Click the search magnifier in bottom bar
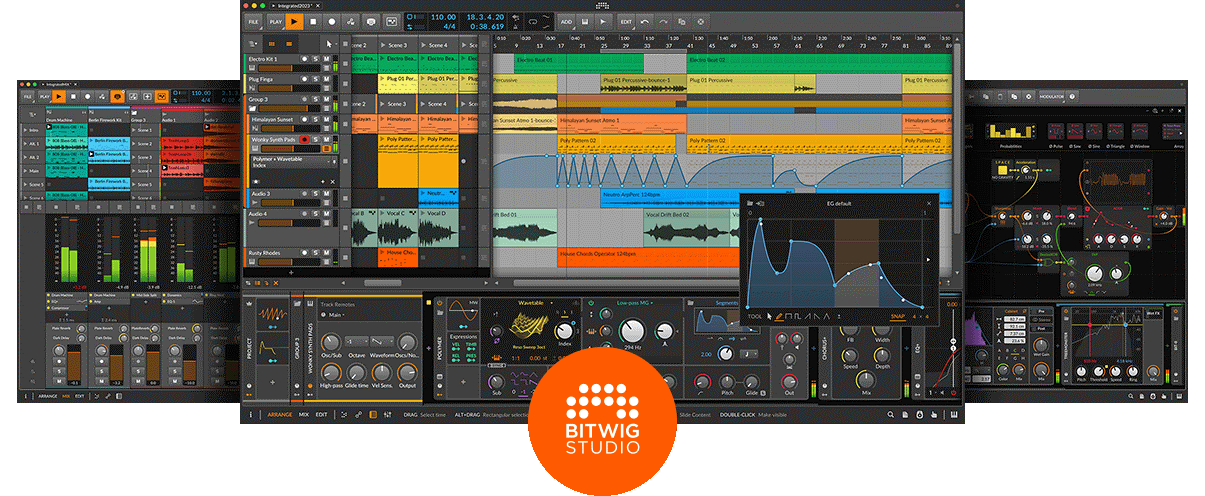The width and height of the screenshot is (1205, 496). point(890,415)
